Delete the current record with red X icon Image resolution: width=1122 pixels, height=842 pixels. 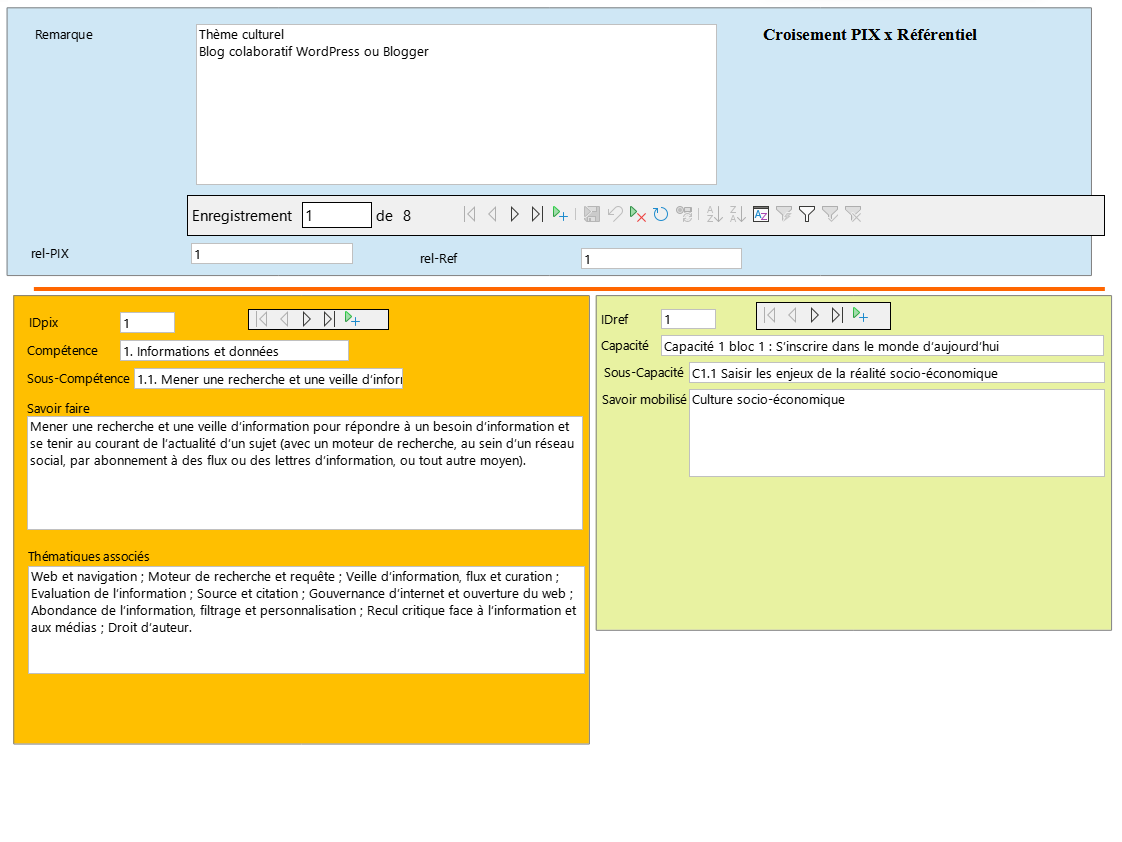[638, 215]
